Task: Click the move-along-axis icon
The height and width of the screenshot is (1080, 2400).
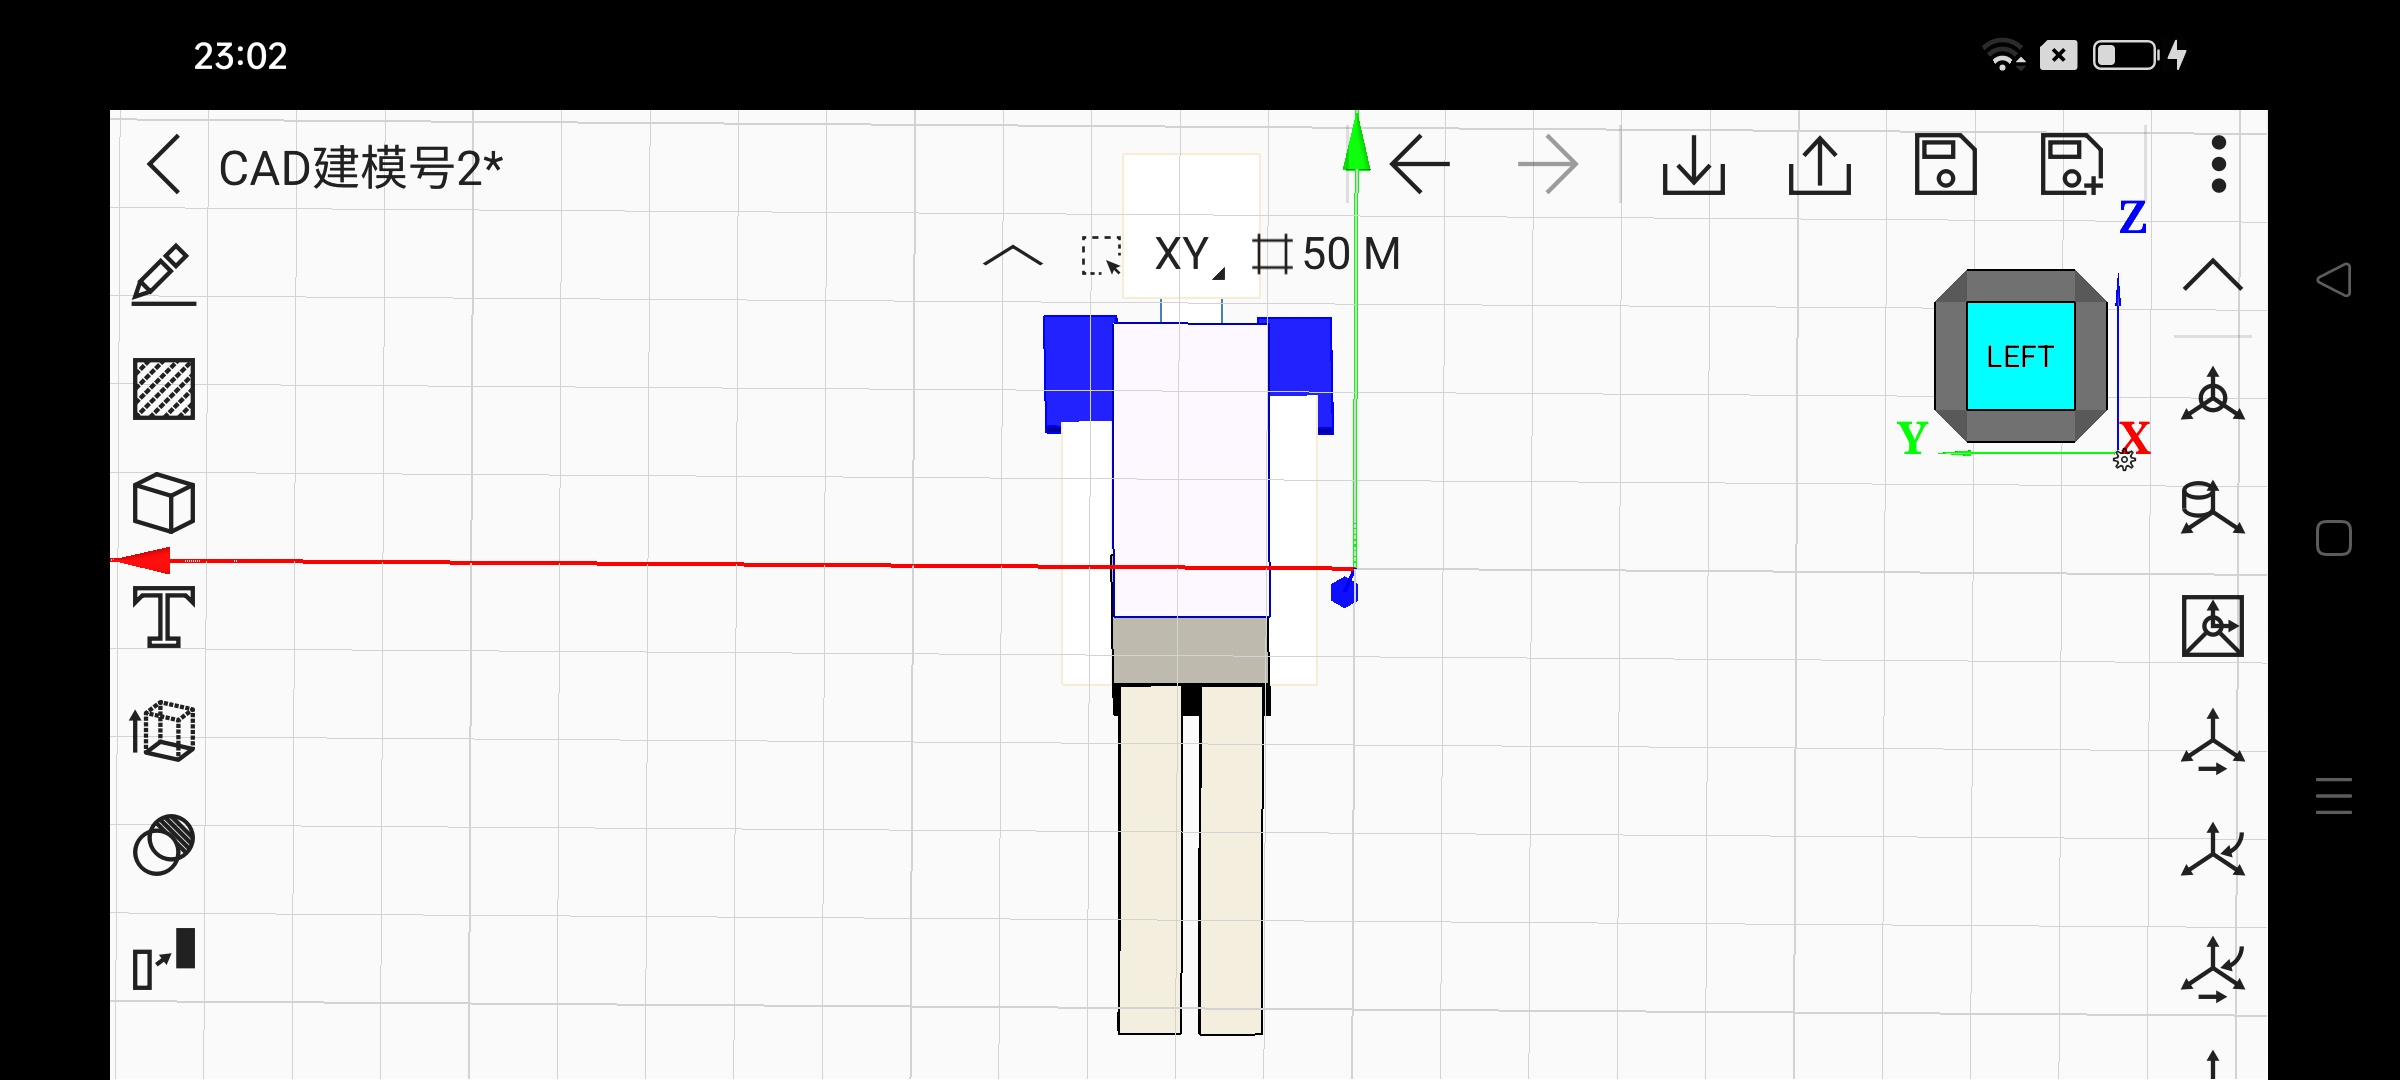Action: tap(2213, 741)
